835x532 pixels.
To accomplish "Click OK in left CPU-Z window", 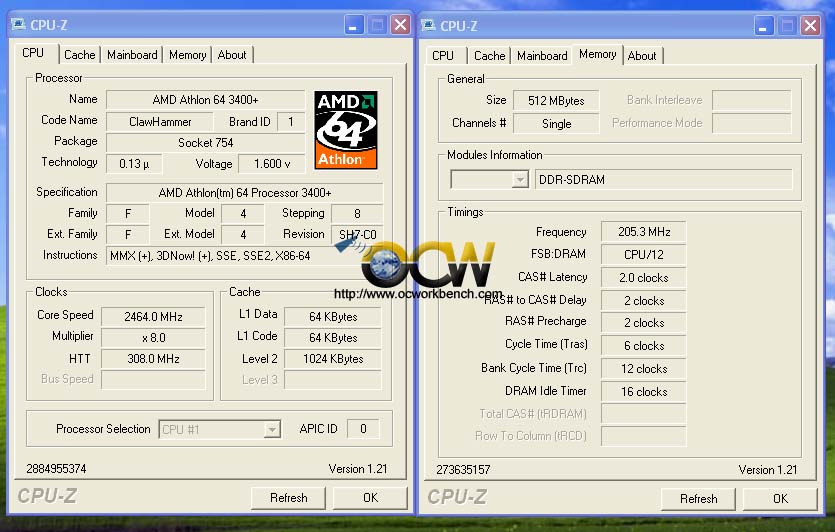I will coord(370,498).
